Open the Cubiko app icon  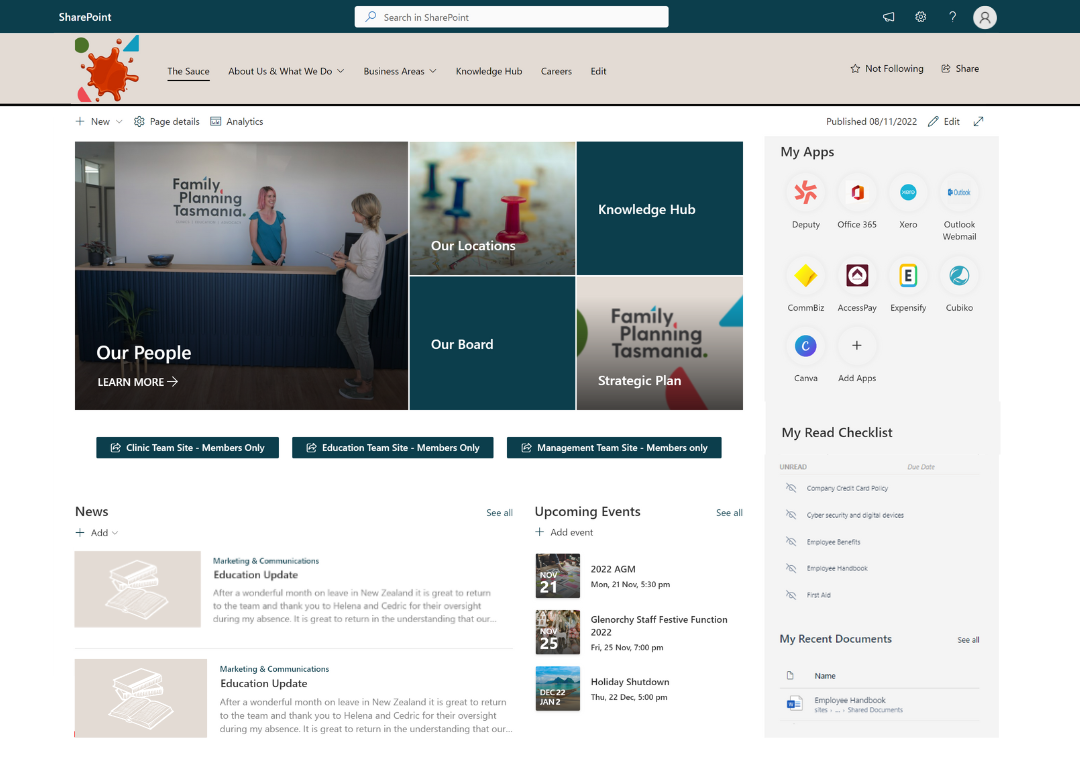959,276
